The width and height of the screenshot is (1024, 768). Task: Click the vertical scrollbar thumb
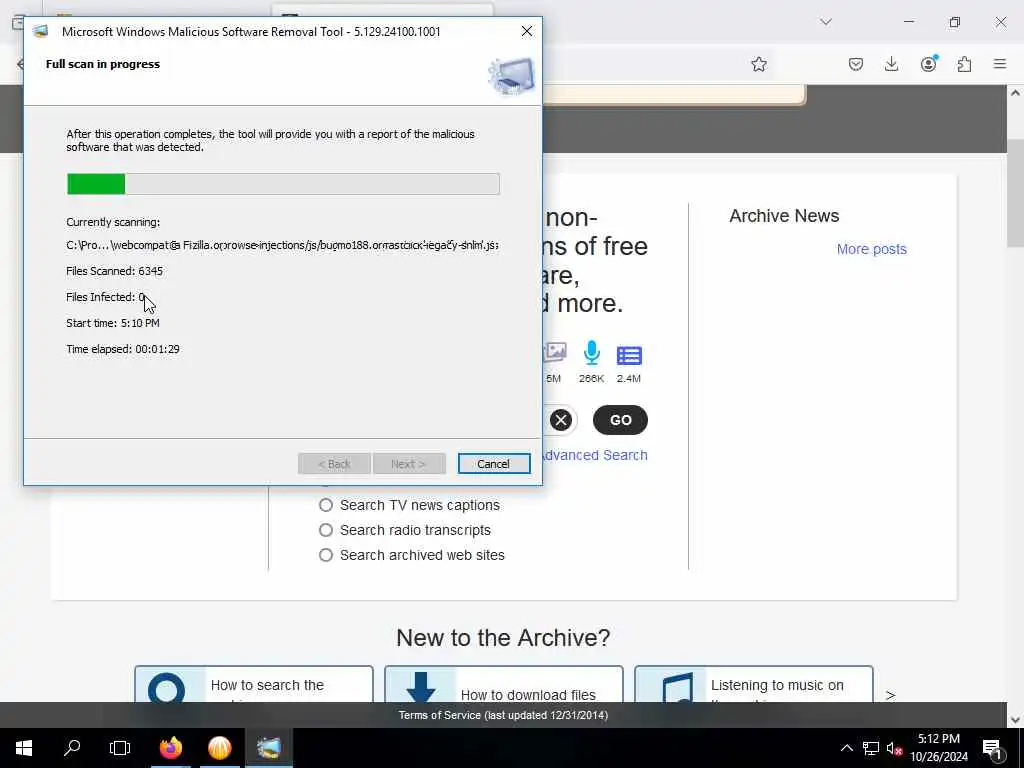pos(1015,193)
